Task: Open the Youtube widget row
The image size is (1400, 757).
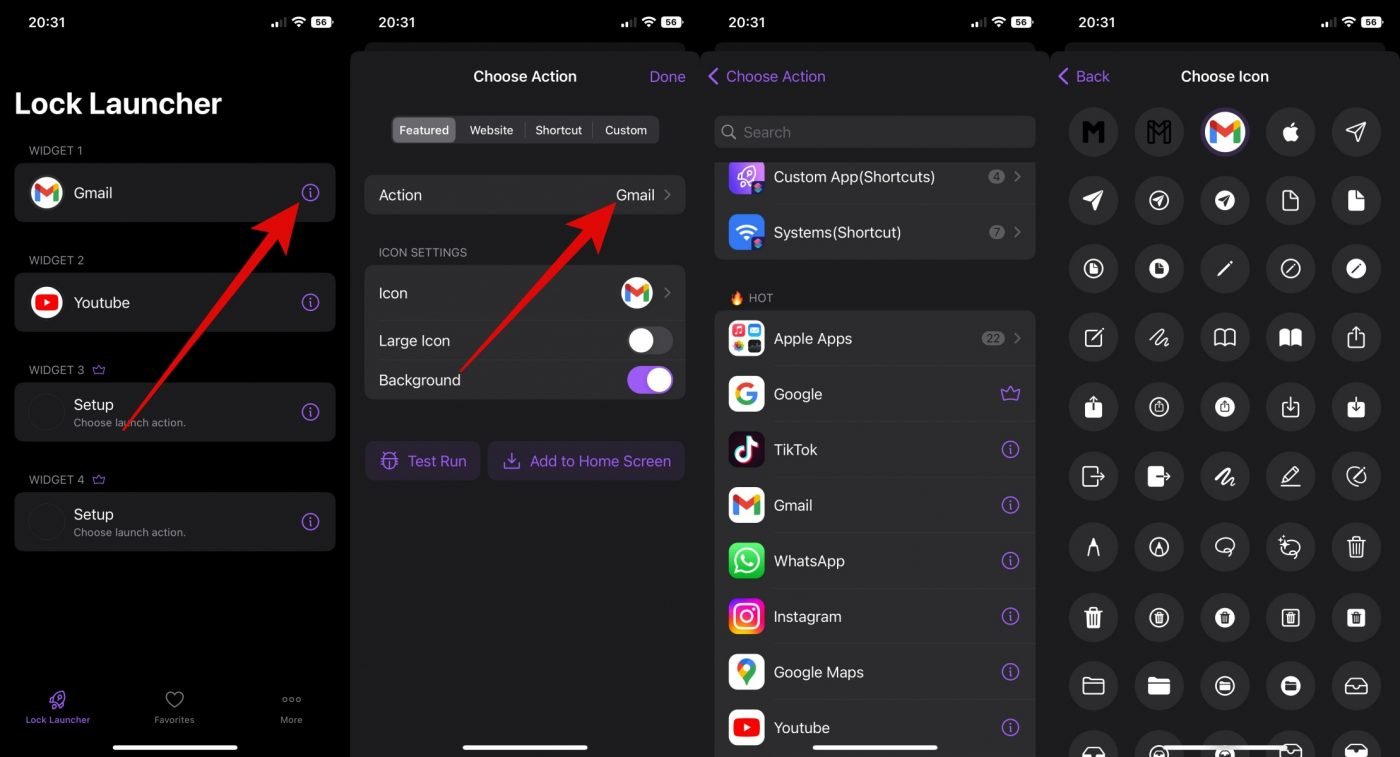Action: 175,302
